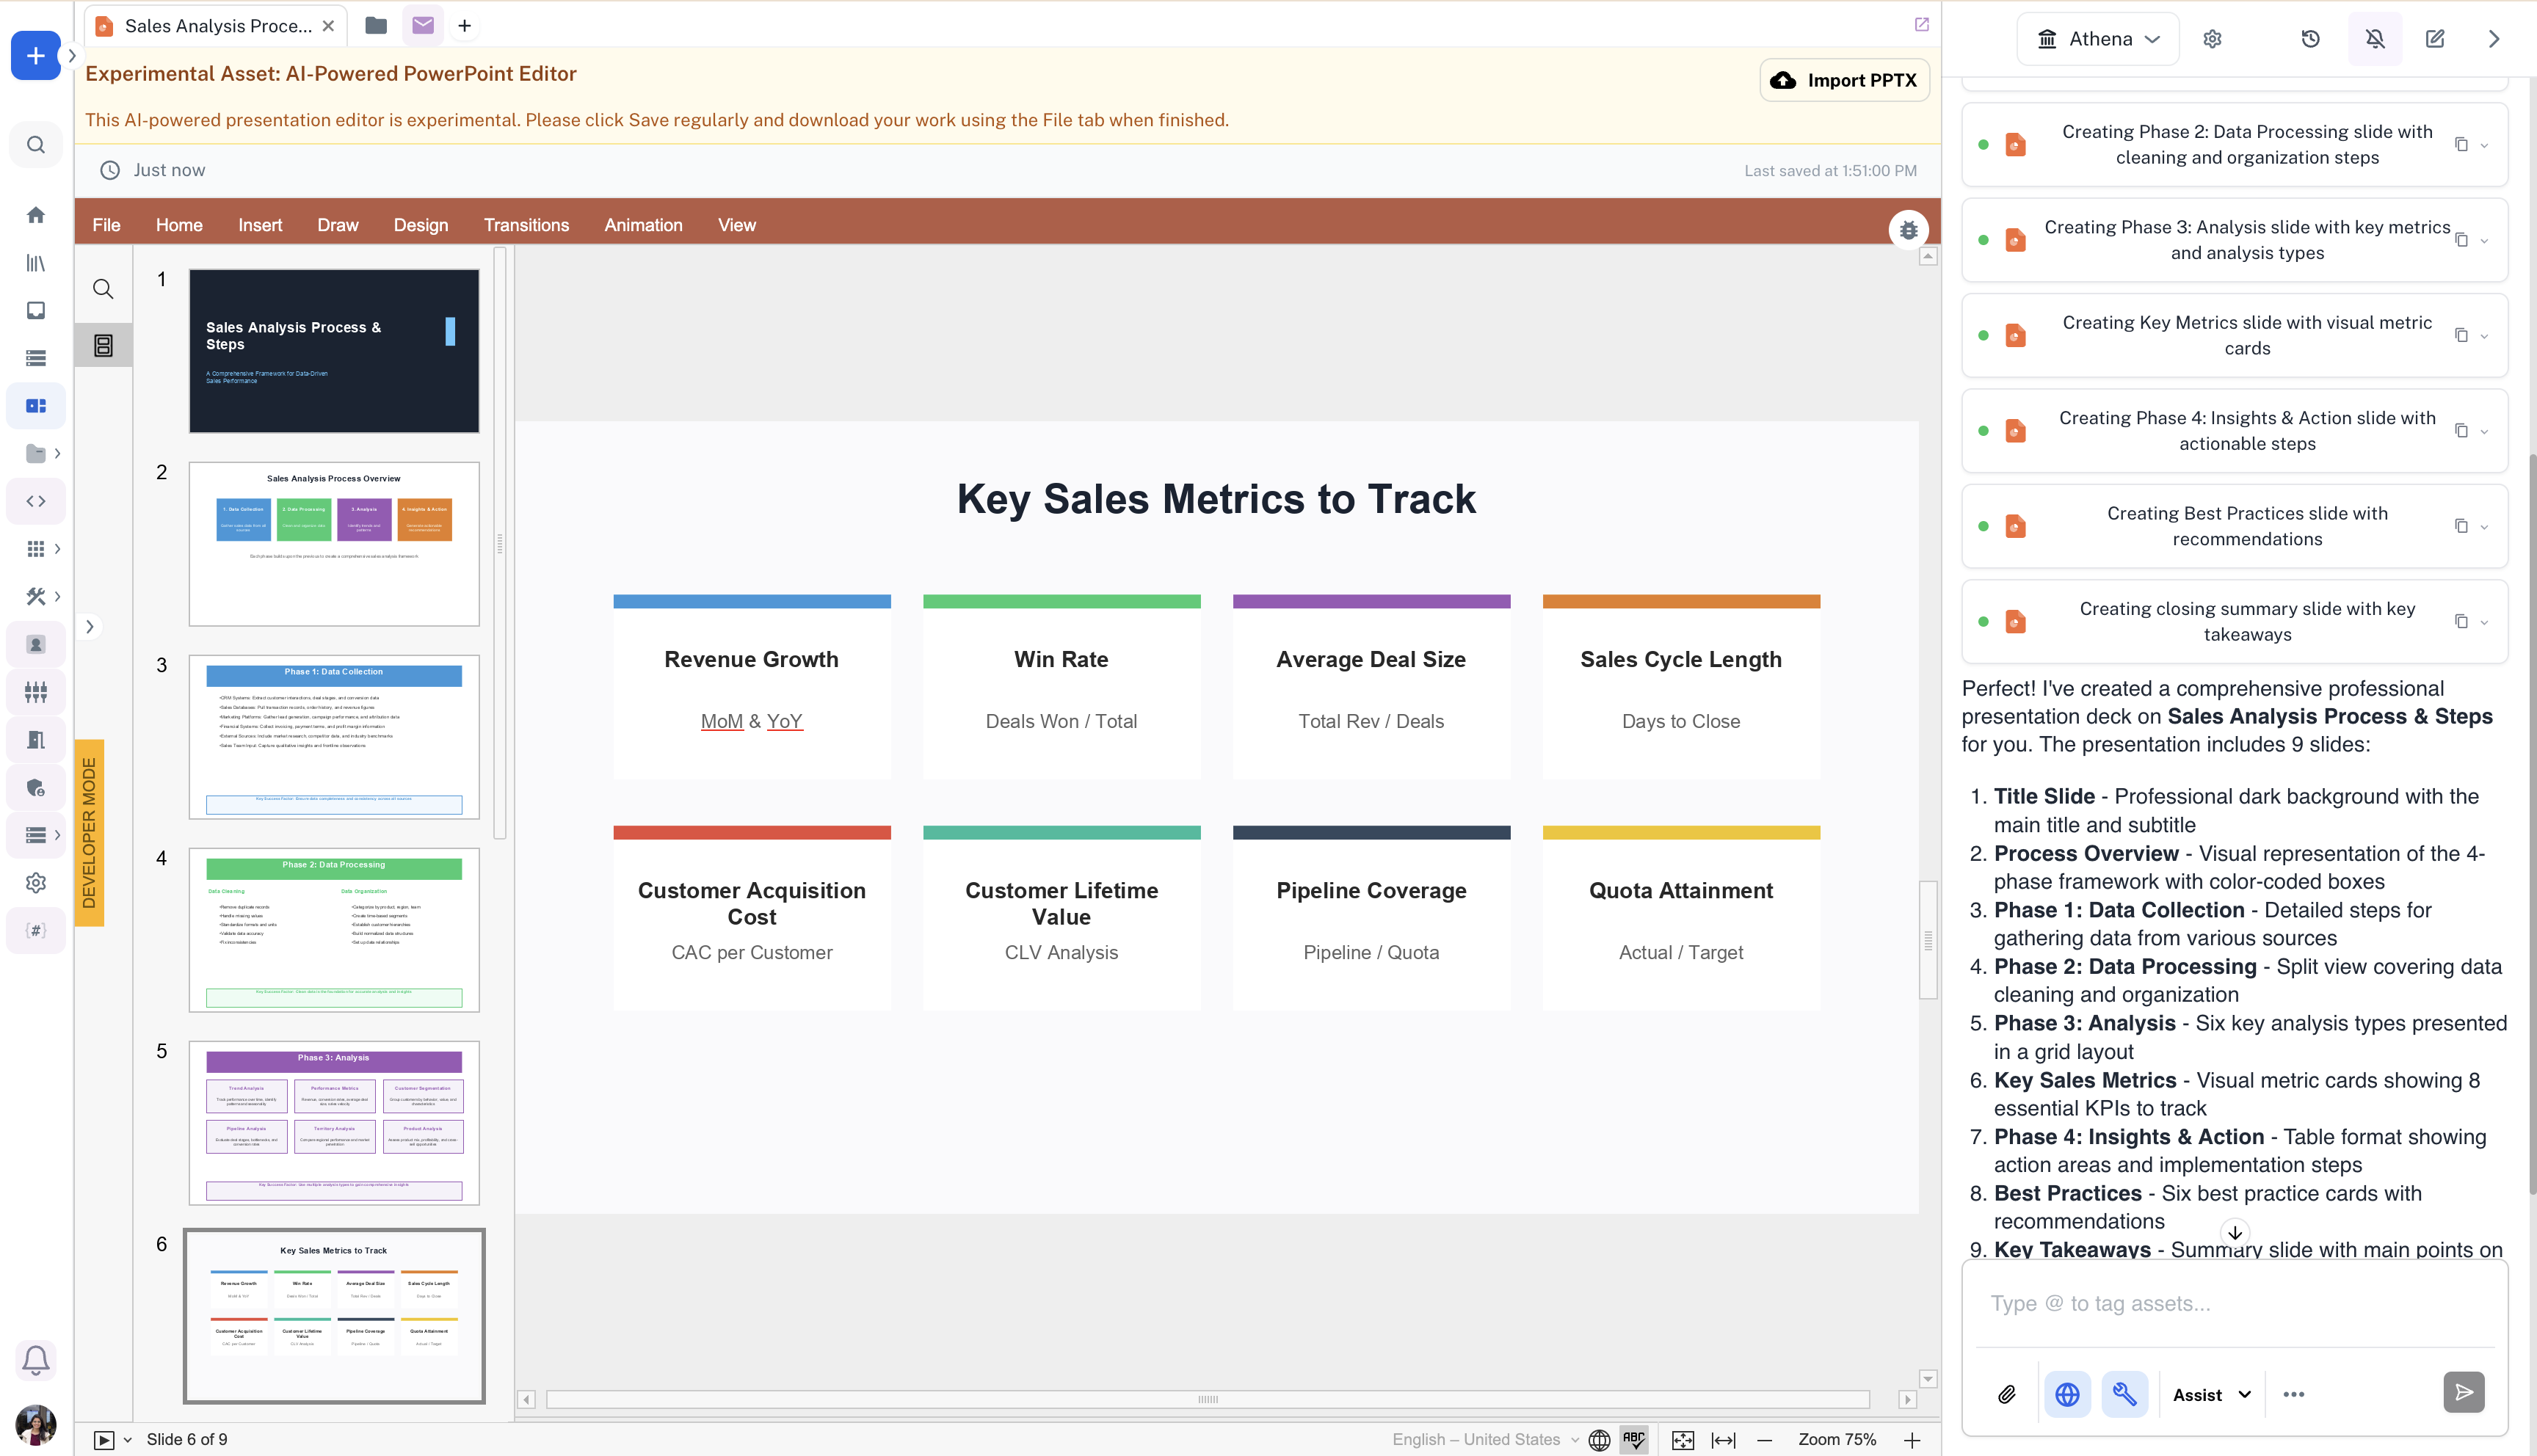Start a new chat with the compose icon

point(2435,39)
